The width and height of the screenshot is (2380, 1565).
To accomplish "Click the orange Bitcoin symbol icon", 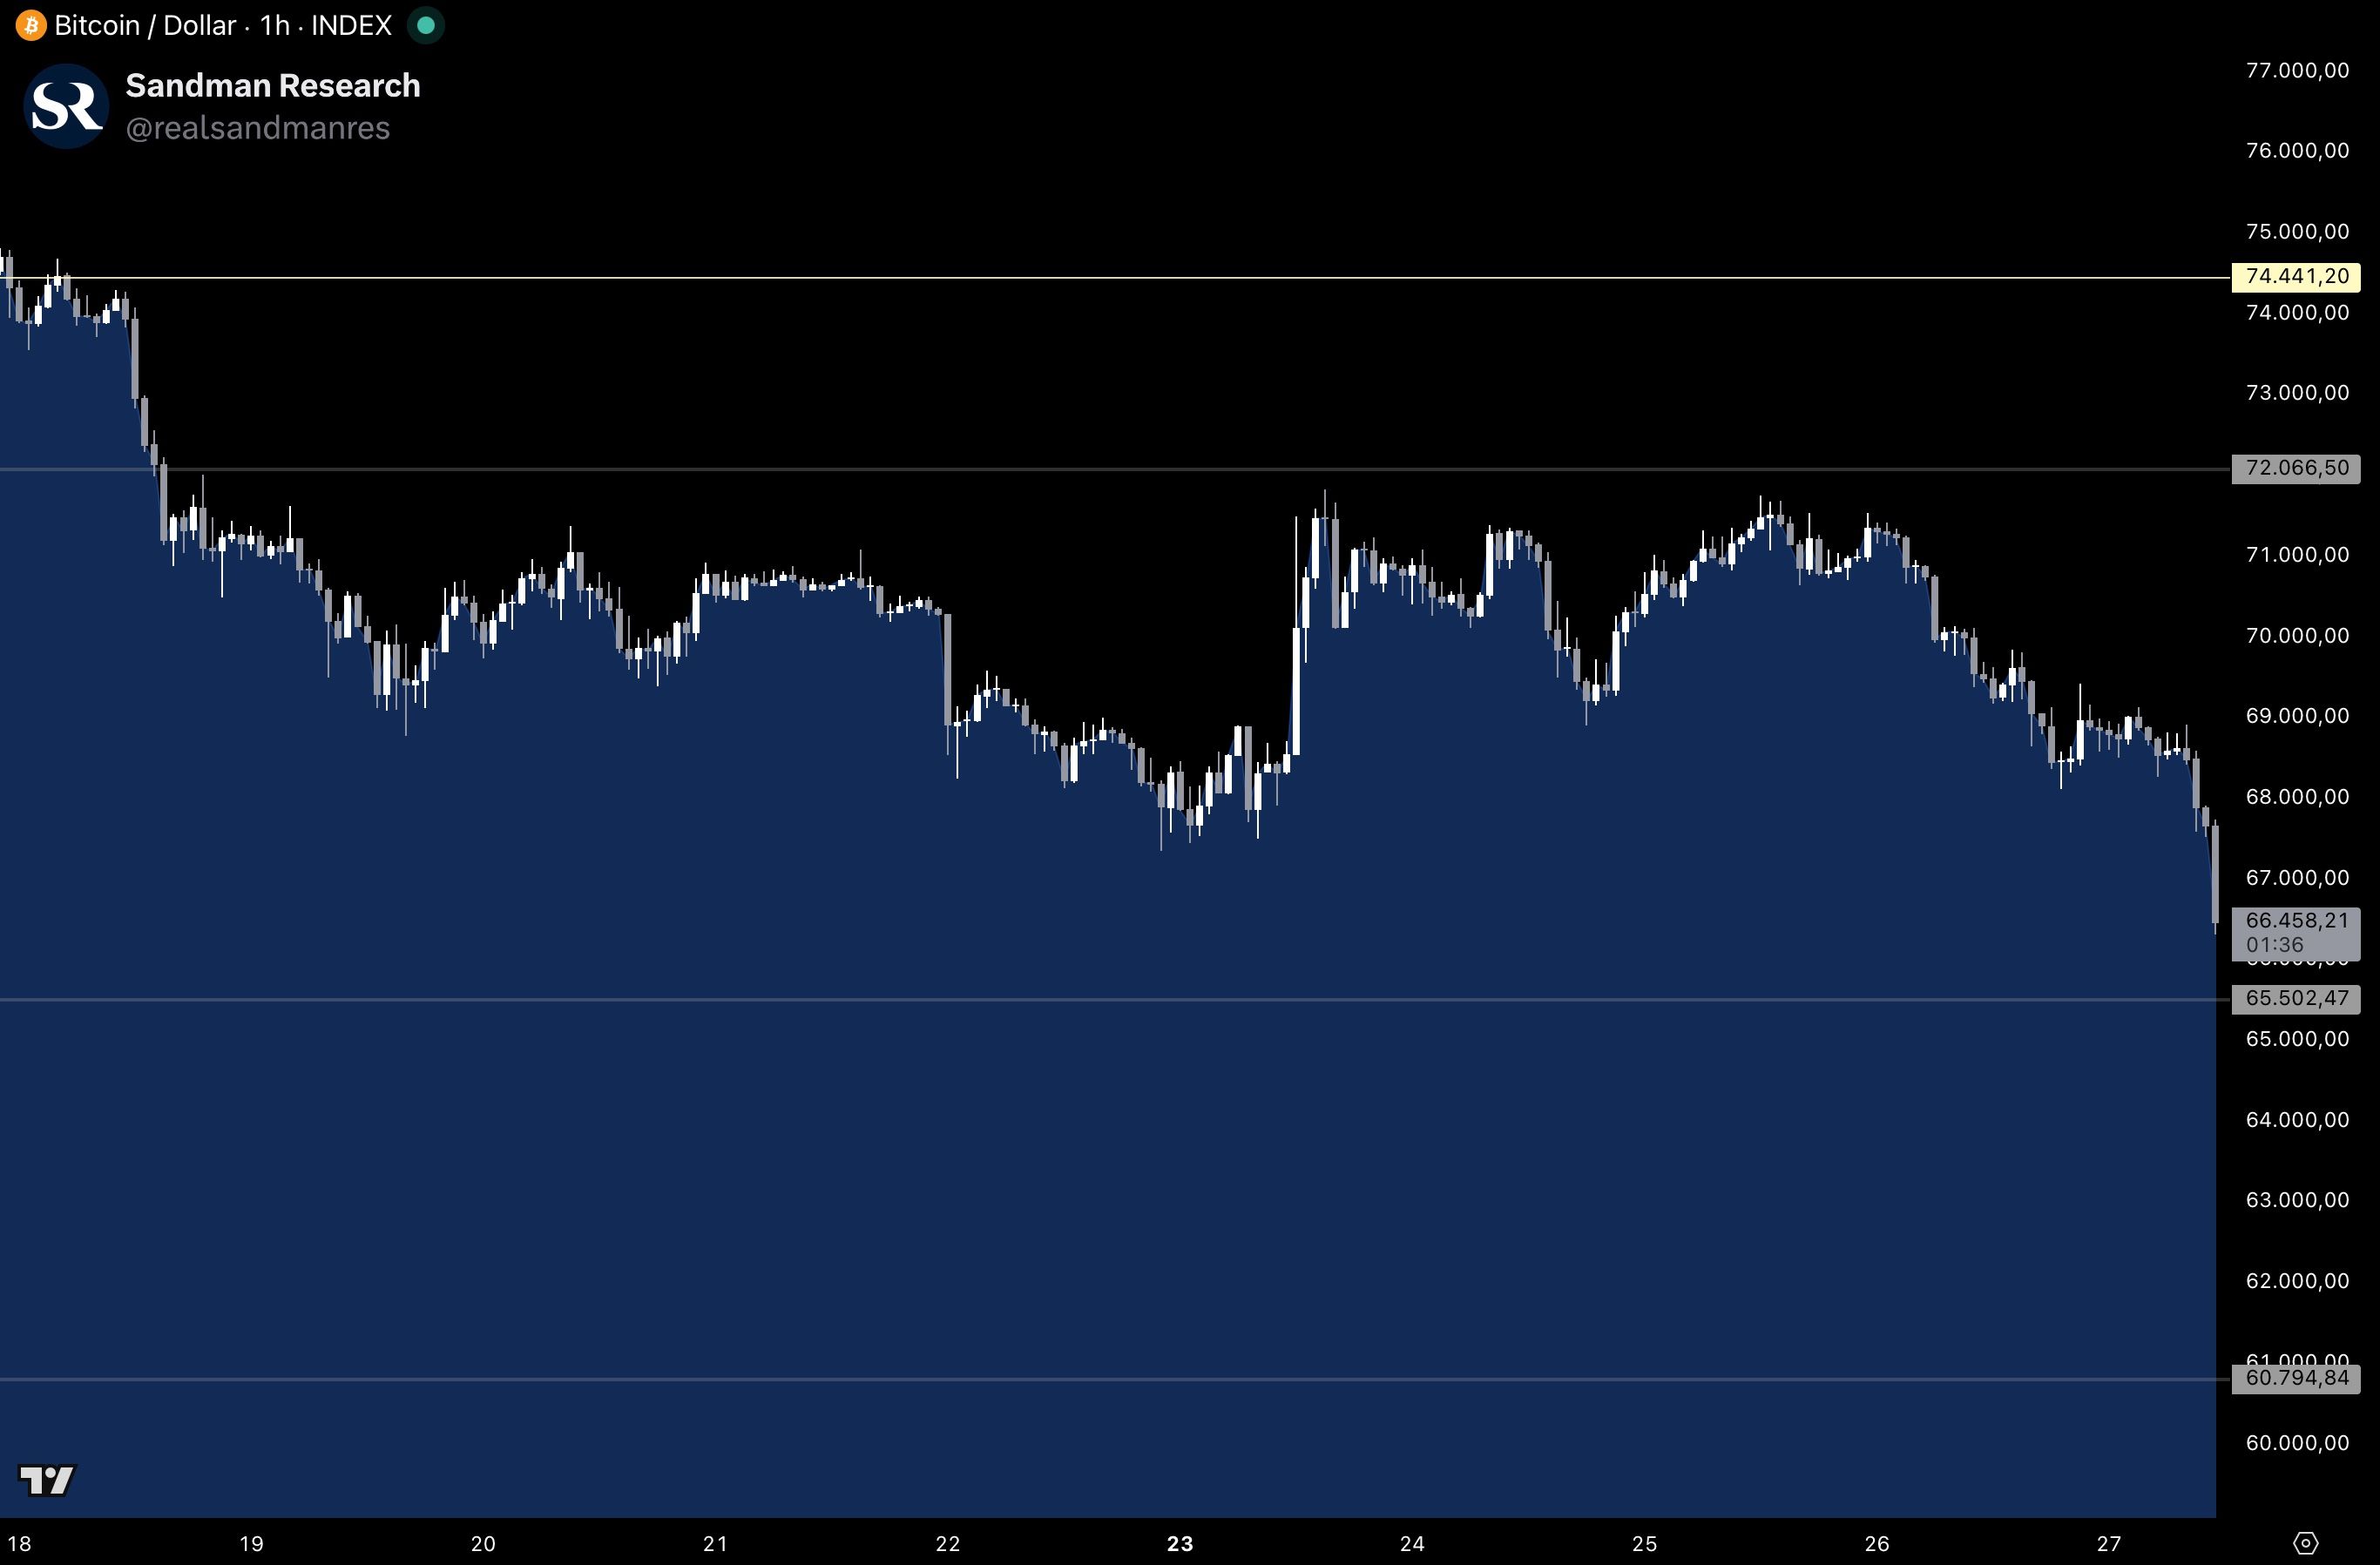I will [x=30, y=25].
